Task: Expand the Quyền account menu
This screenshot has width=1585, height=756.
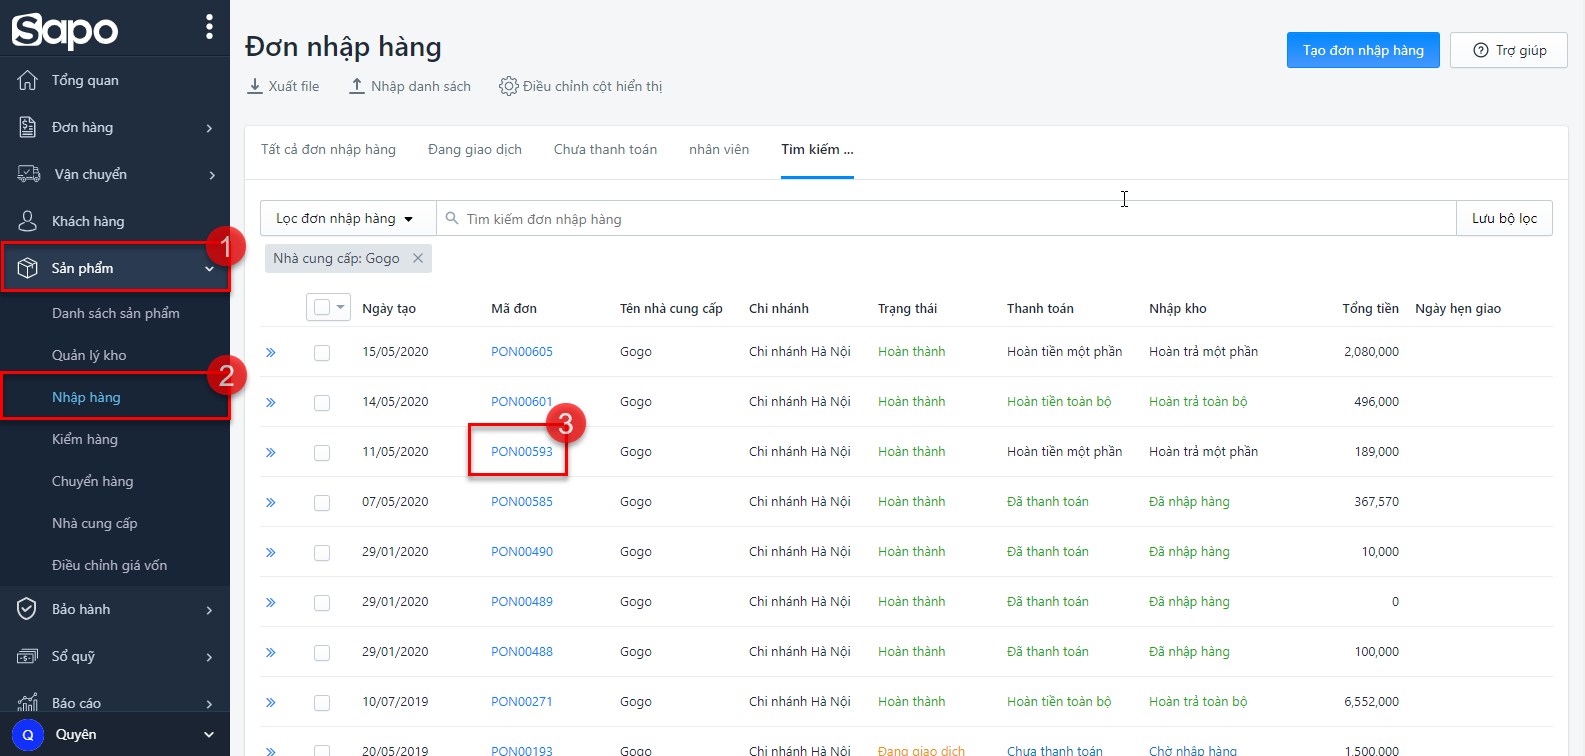Action: 209,734
